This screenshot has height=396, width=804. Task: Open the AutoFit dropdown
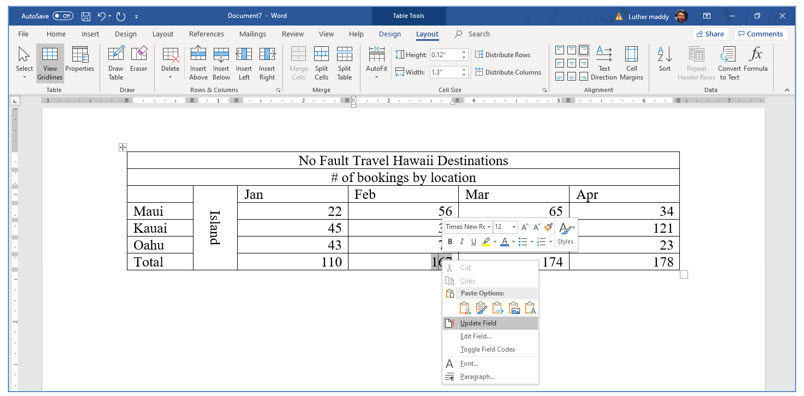tap(376, 63)
